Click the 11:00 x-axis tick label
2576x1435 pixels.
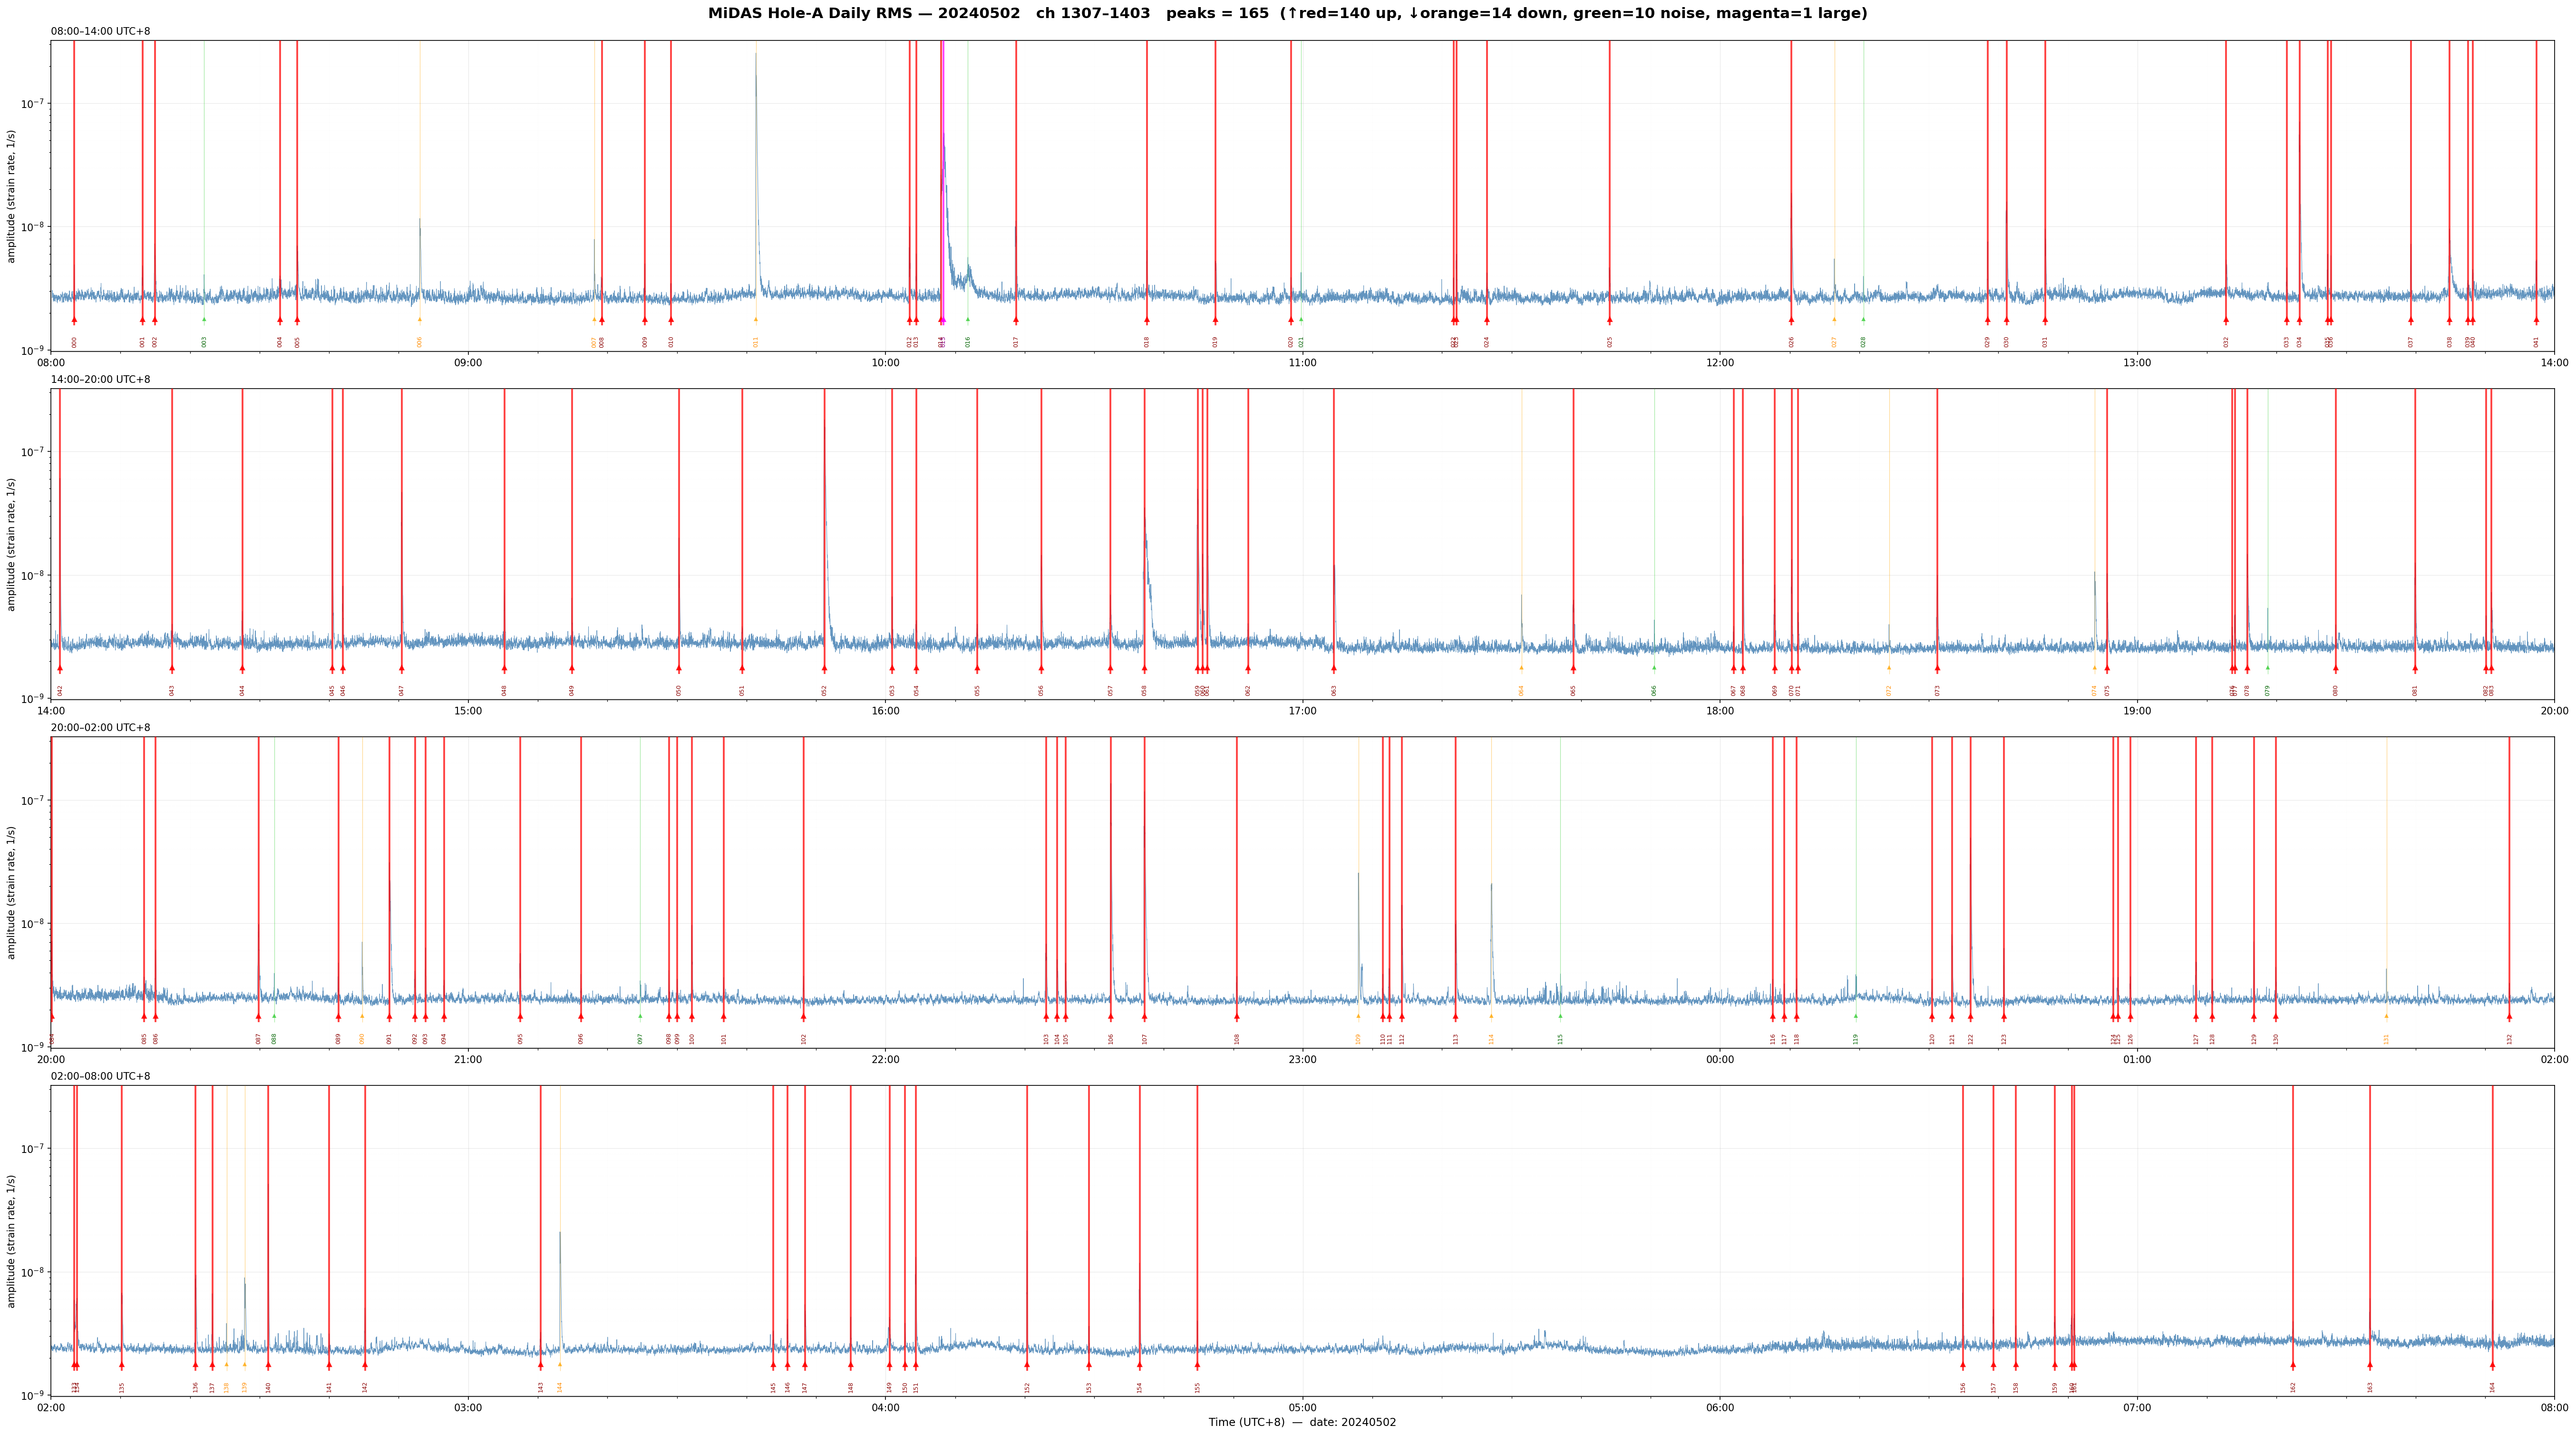(1302, 363)
